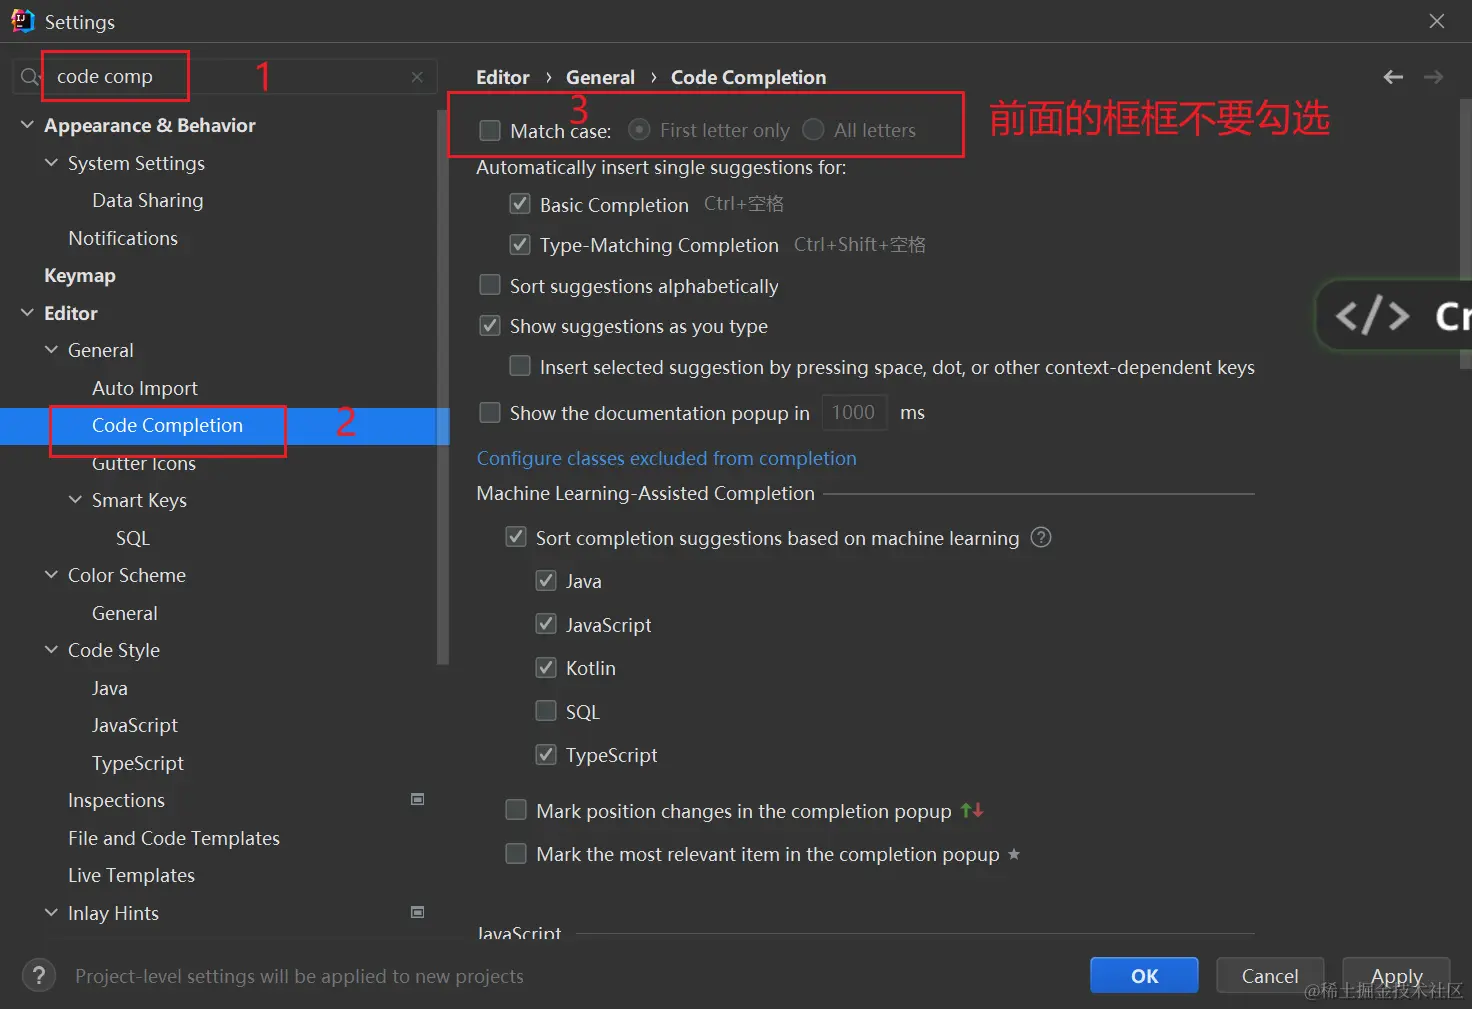This screenshot has width=1472, height=1009.
Task: Select SQL under Smart Keys
Action: [x=132, y=538]
